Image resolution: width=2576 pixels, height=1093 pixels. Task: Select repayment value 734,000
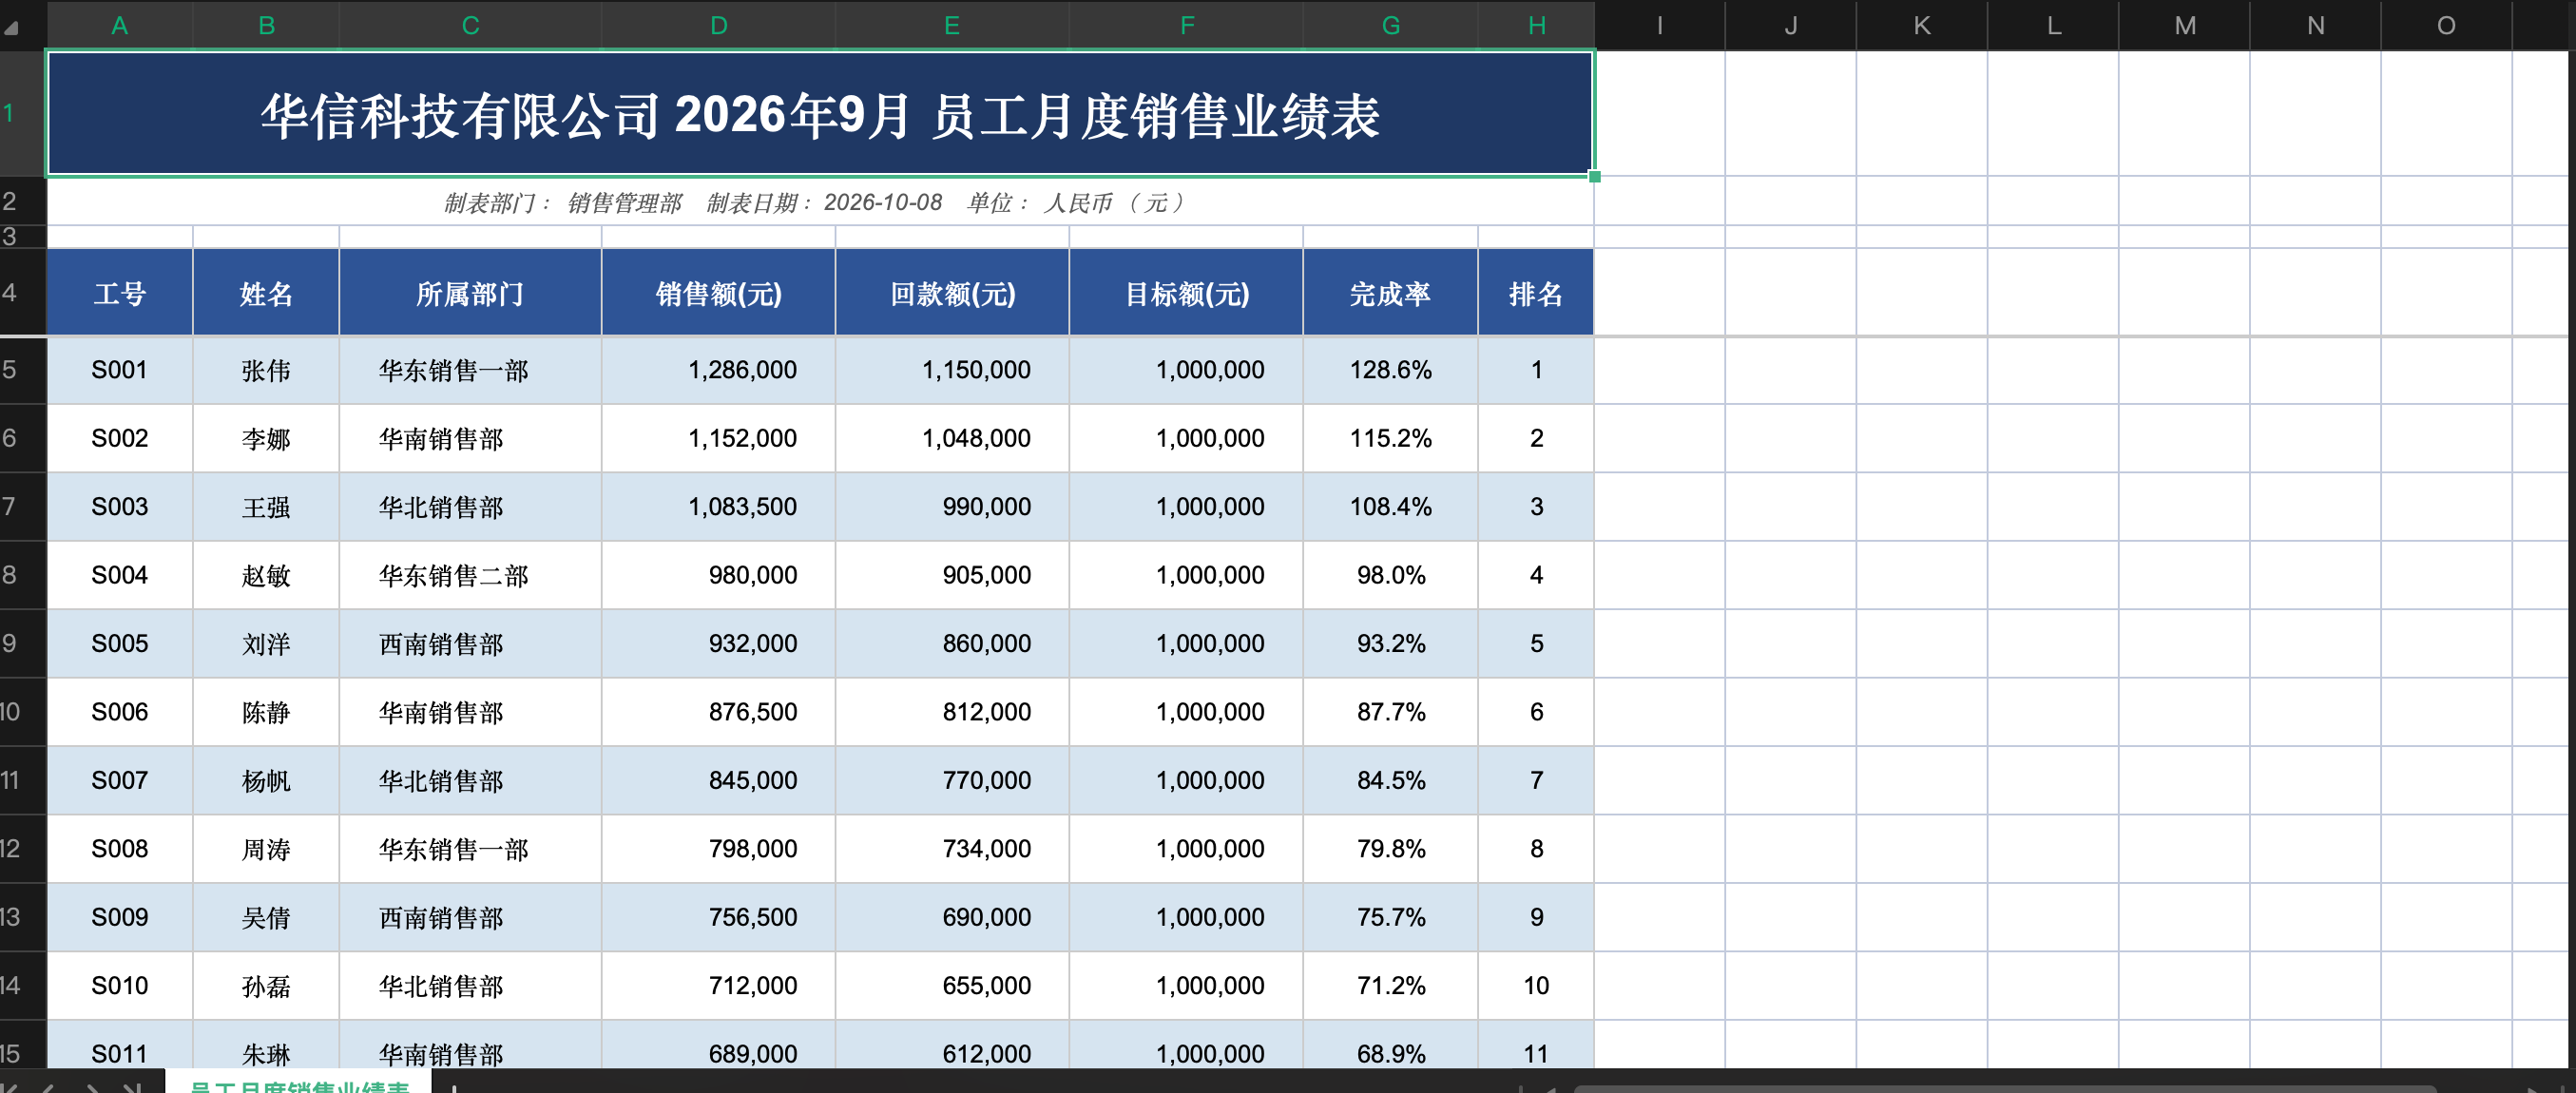click(x=952, y=849)
